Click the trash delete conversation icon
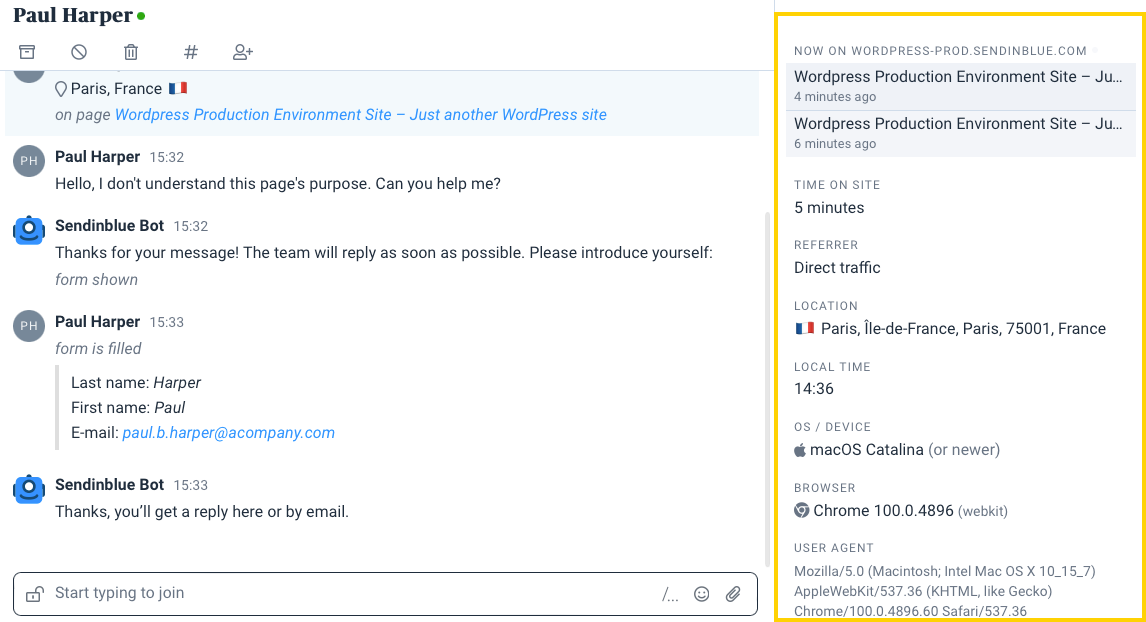This screenshot has height=622, width=1146. 131,52
